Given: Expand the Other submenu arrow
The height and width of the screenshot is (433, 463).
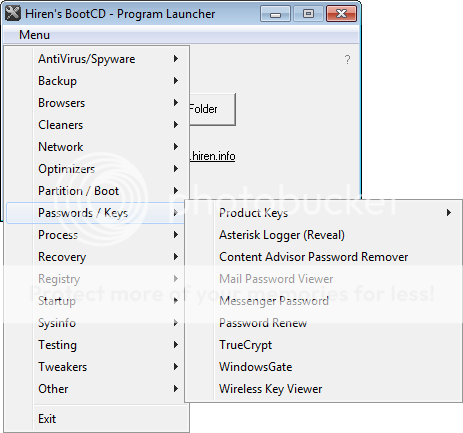Looking at the screenshot, I should click(176, 389).
